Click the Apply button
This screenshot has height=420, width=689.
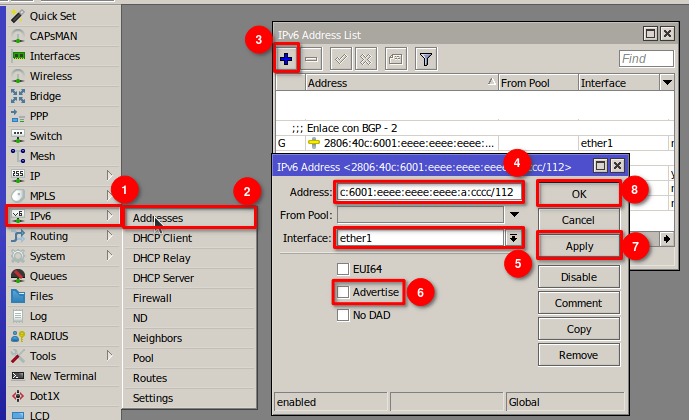pyautogui.click(x=579, y=245)
